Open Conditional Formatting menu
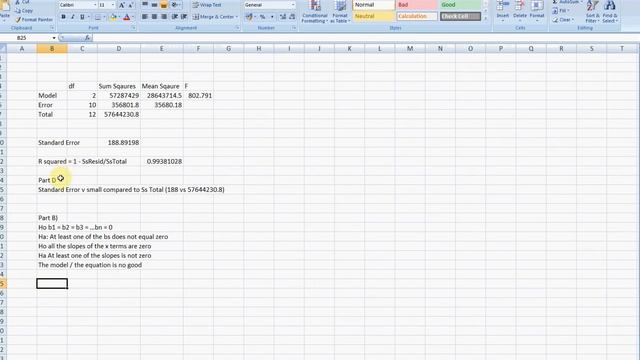 [x=315, y=12]
